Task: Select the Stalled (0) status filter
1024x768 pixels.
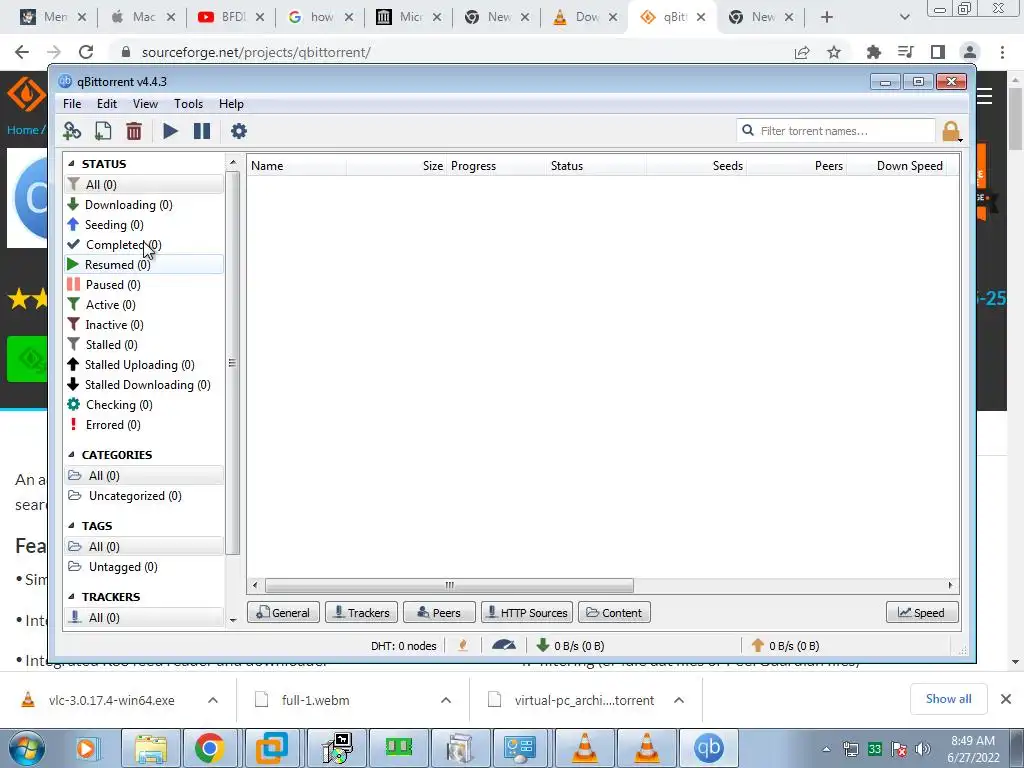Action: click(x=144, y=345)
